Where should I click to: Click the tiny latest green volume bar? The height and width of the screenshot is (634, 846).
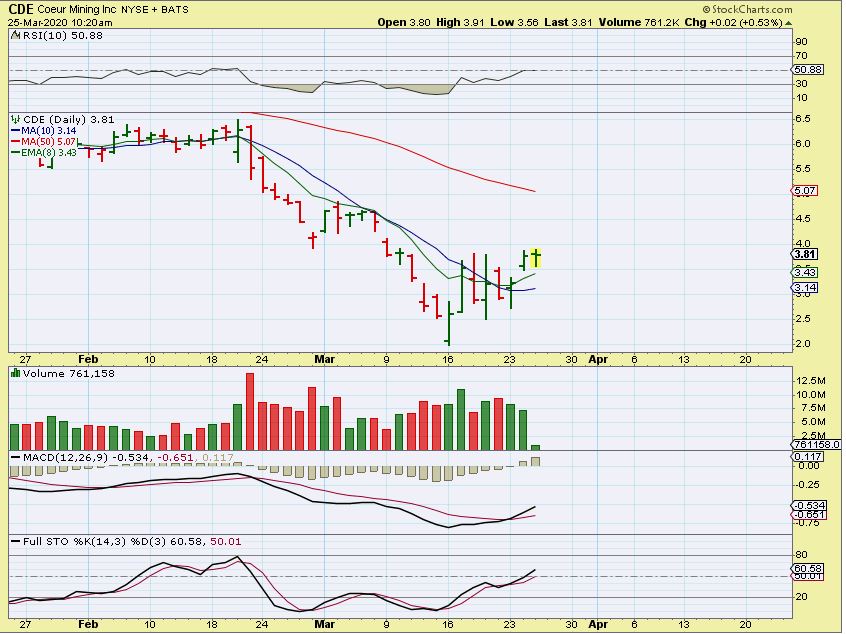point(535,447)
